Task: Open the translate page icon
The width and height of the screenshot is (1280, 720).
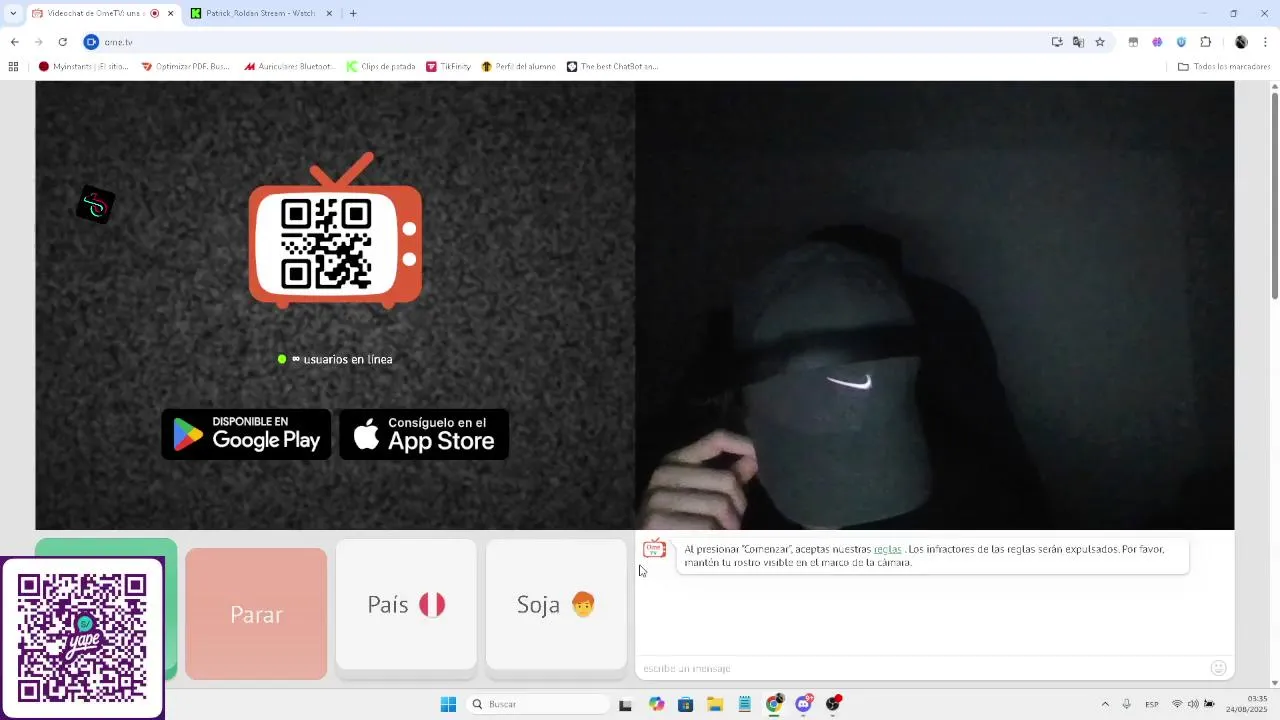Action: tap(1078, 42)
